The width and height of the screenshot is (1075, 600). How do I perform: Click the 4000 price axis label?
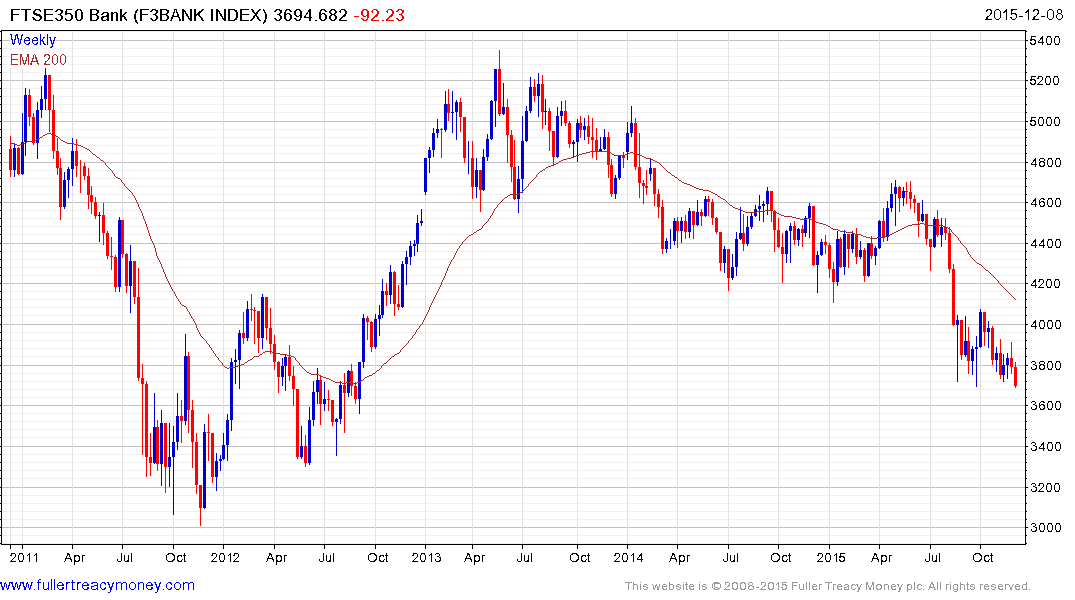[x=1045, y=324]
